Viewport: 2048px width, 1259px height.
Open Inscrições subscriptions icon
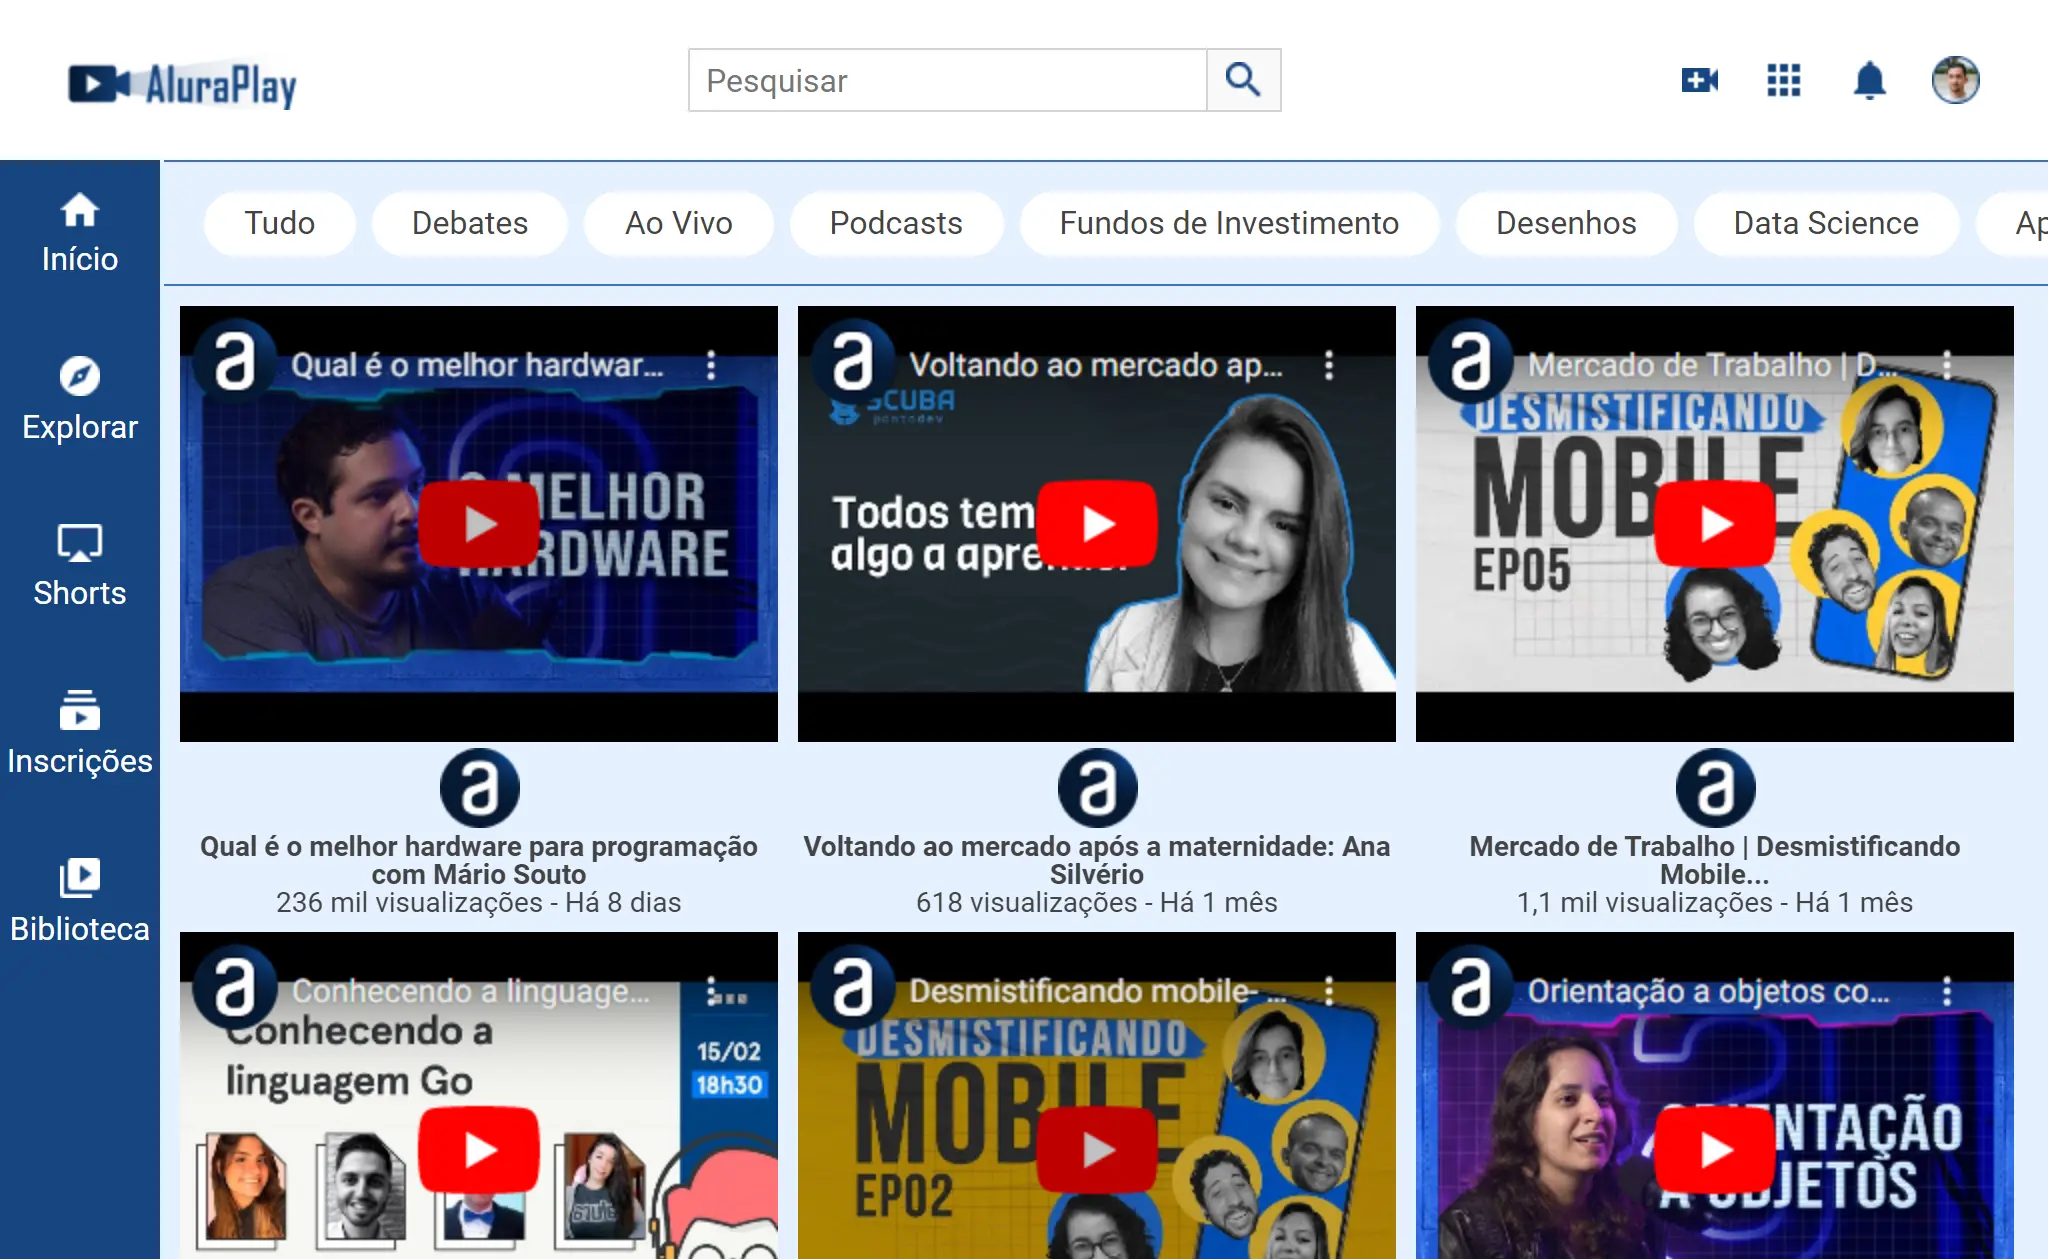point(79,711)
